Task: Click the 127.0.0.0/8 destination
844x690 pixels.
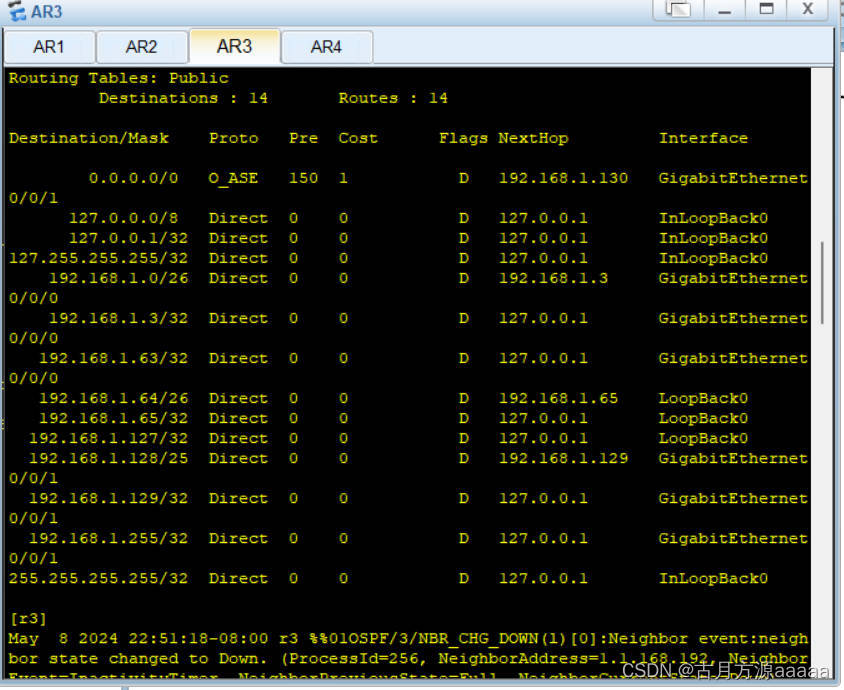Action: (123, 218)
